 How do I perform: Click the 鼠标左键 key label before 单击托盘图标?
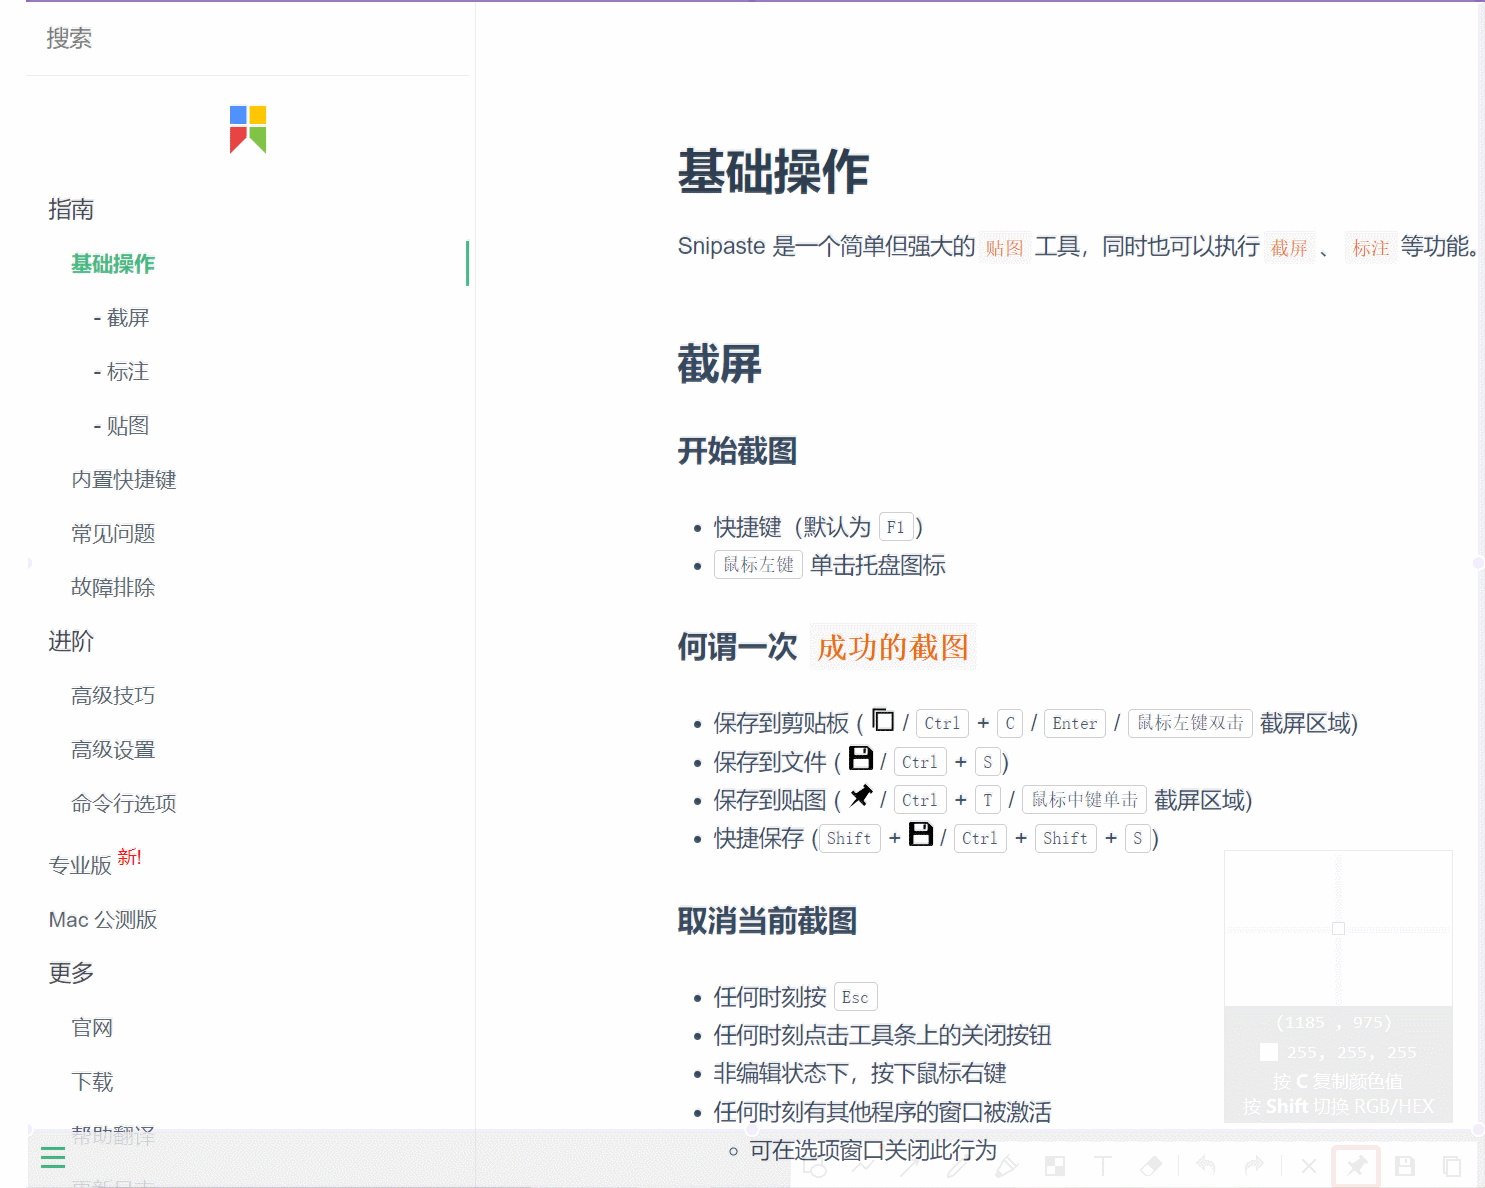tap(758, 565)
